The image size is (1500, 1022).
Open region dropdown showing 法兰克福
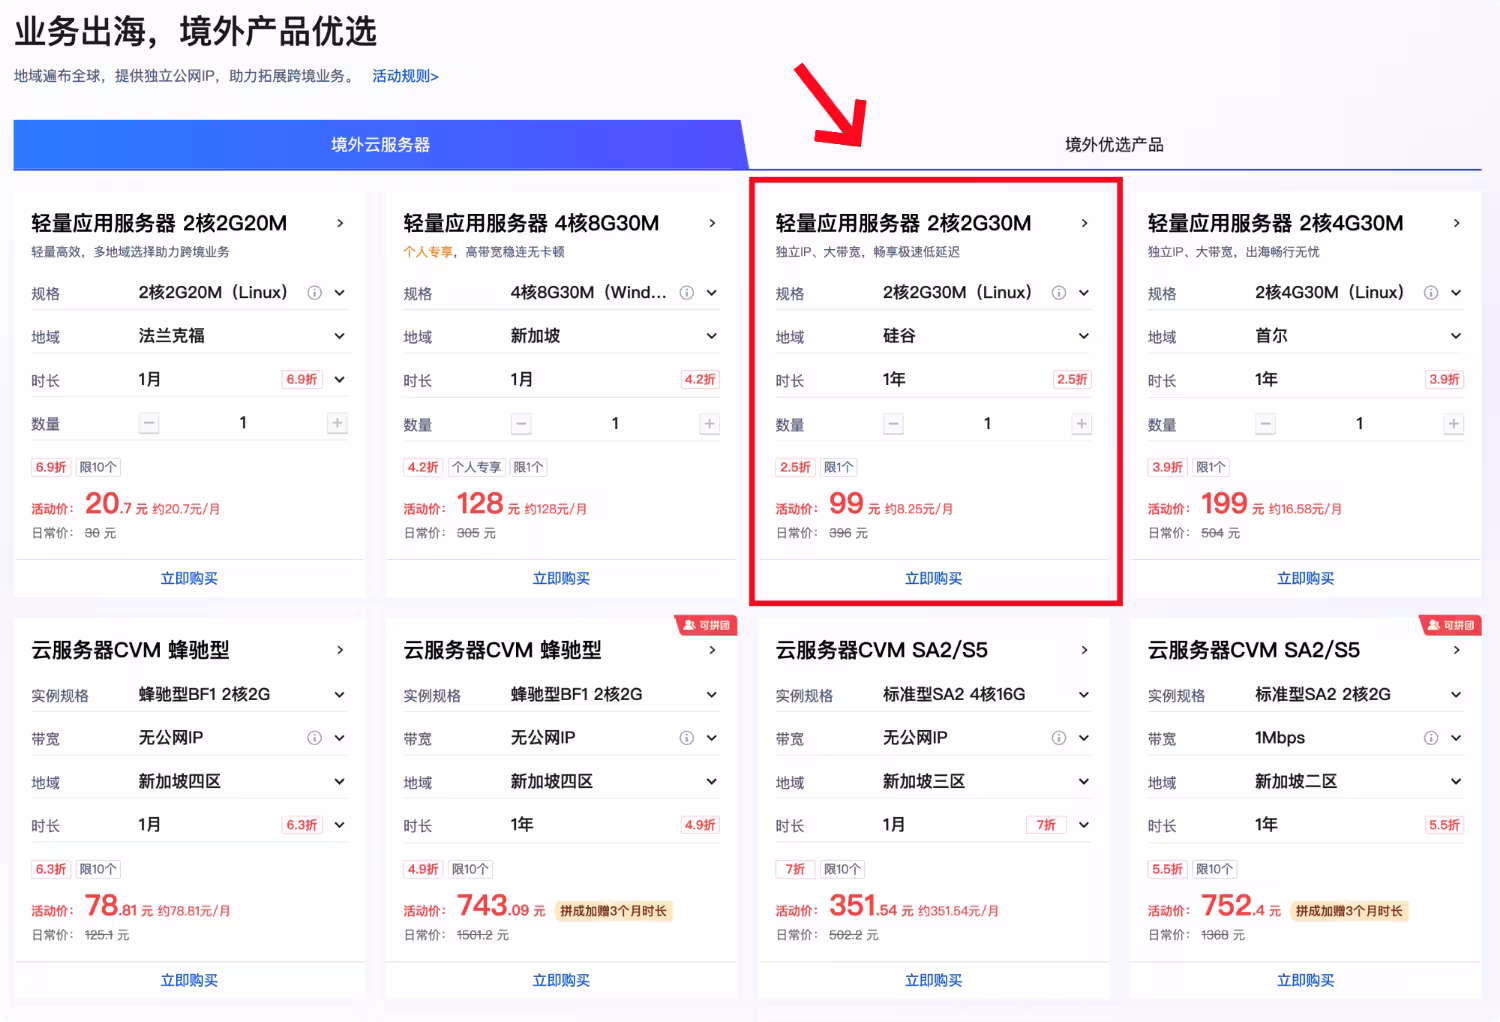(242, 336)
